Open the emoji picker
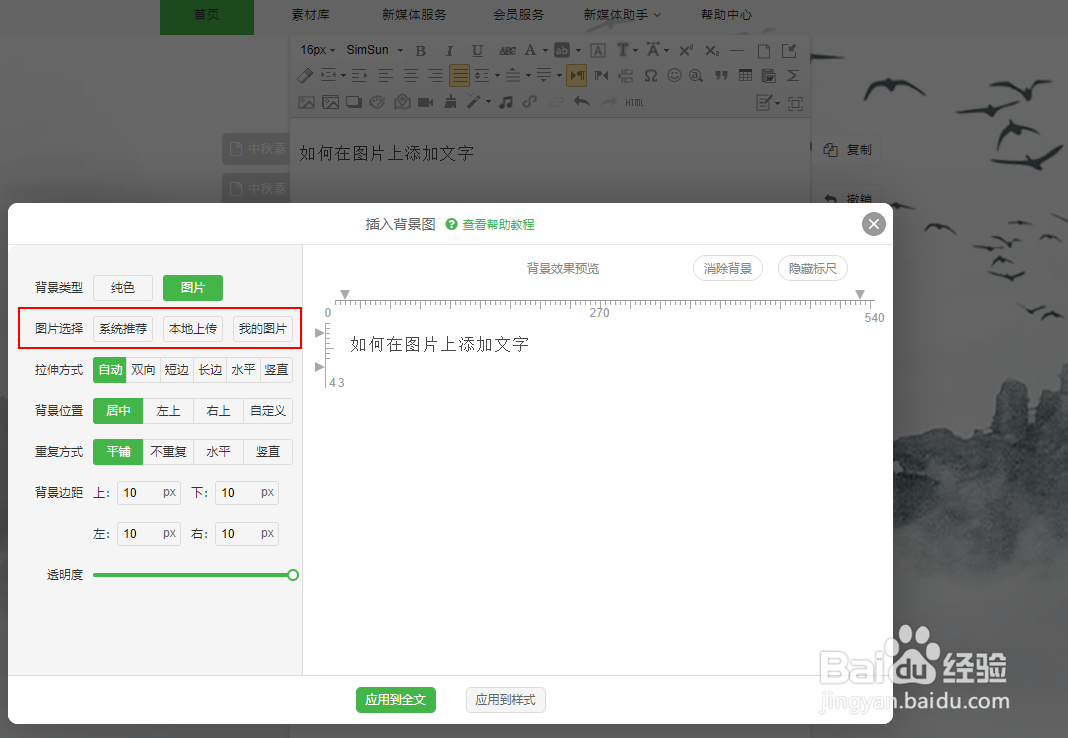 (674, 75)
